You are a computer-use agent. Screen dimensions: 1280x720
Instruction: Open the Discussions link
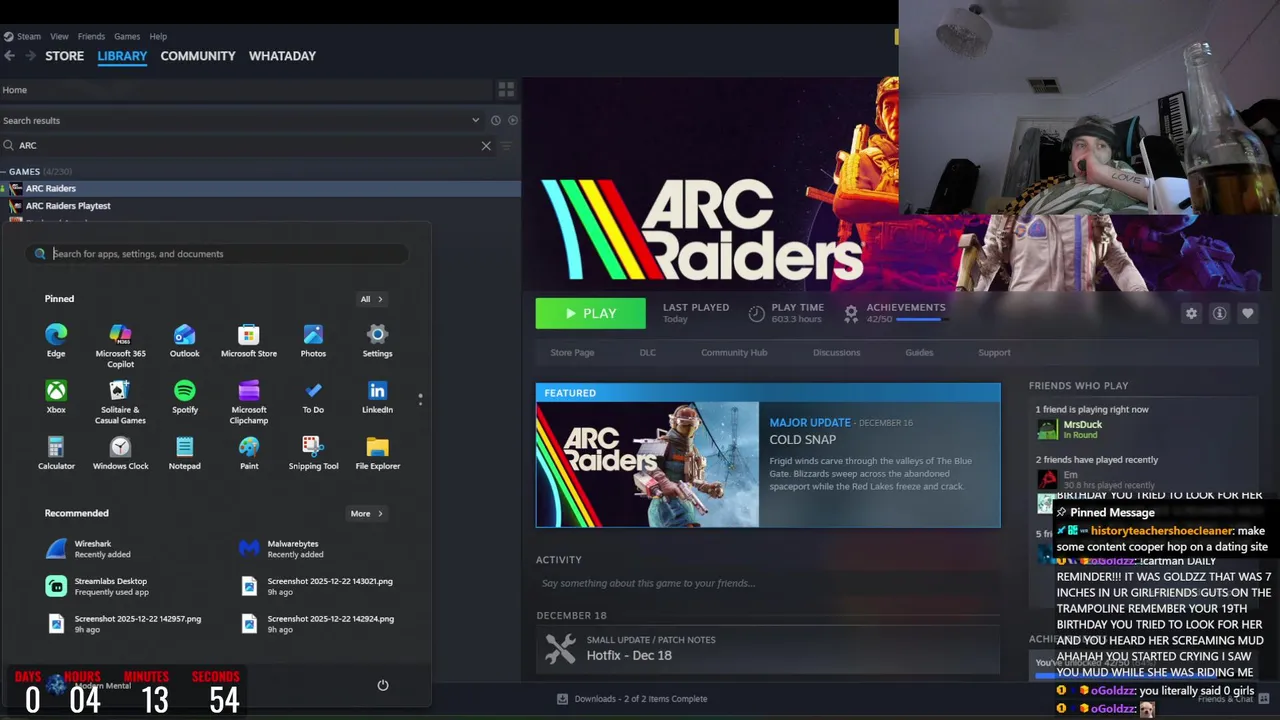click(x=836, y=352)
